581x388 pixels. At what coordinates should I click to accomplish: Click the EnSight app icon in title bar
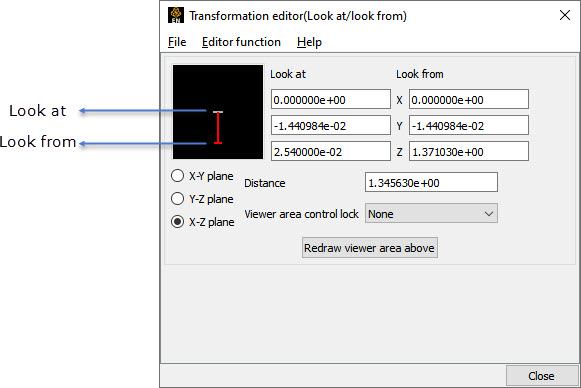pyautogui.click(x=176, y=15)
